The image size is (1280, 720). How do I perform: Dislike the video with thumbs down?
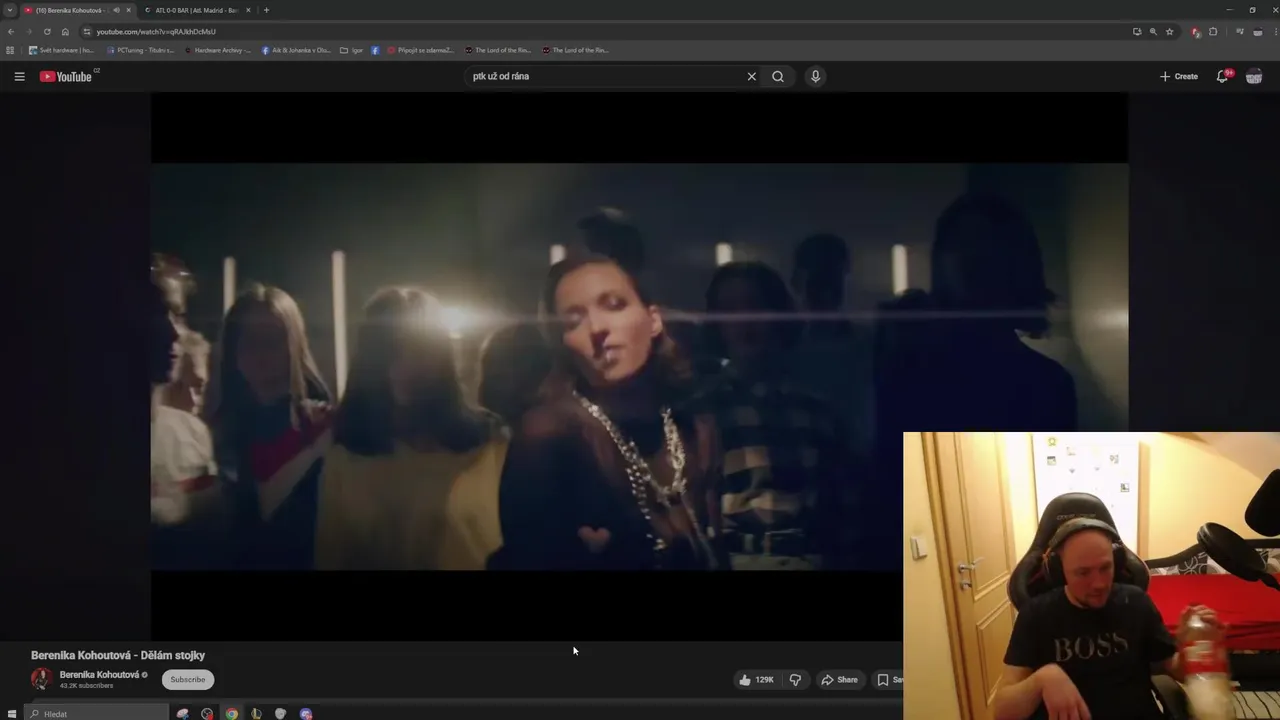[795, 680]
